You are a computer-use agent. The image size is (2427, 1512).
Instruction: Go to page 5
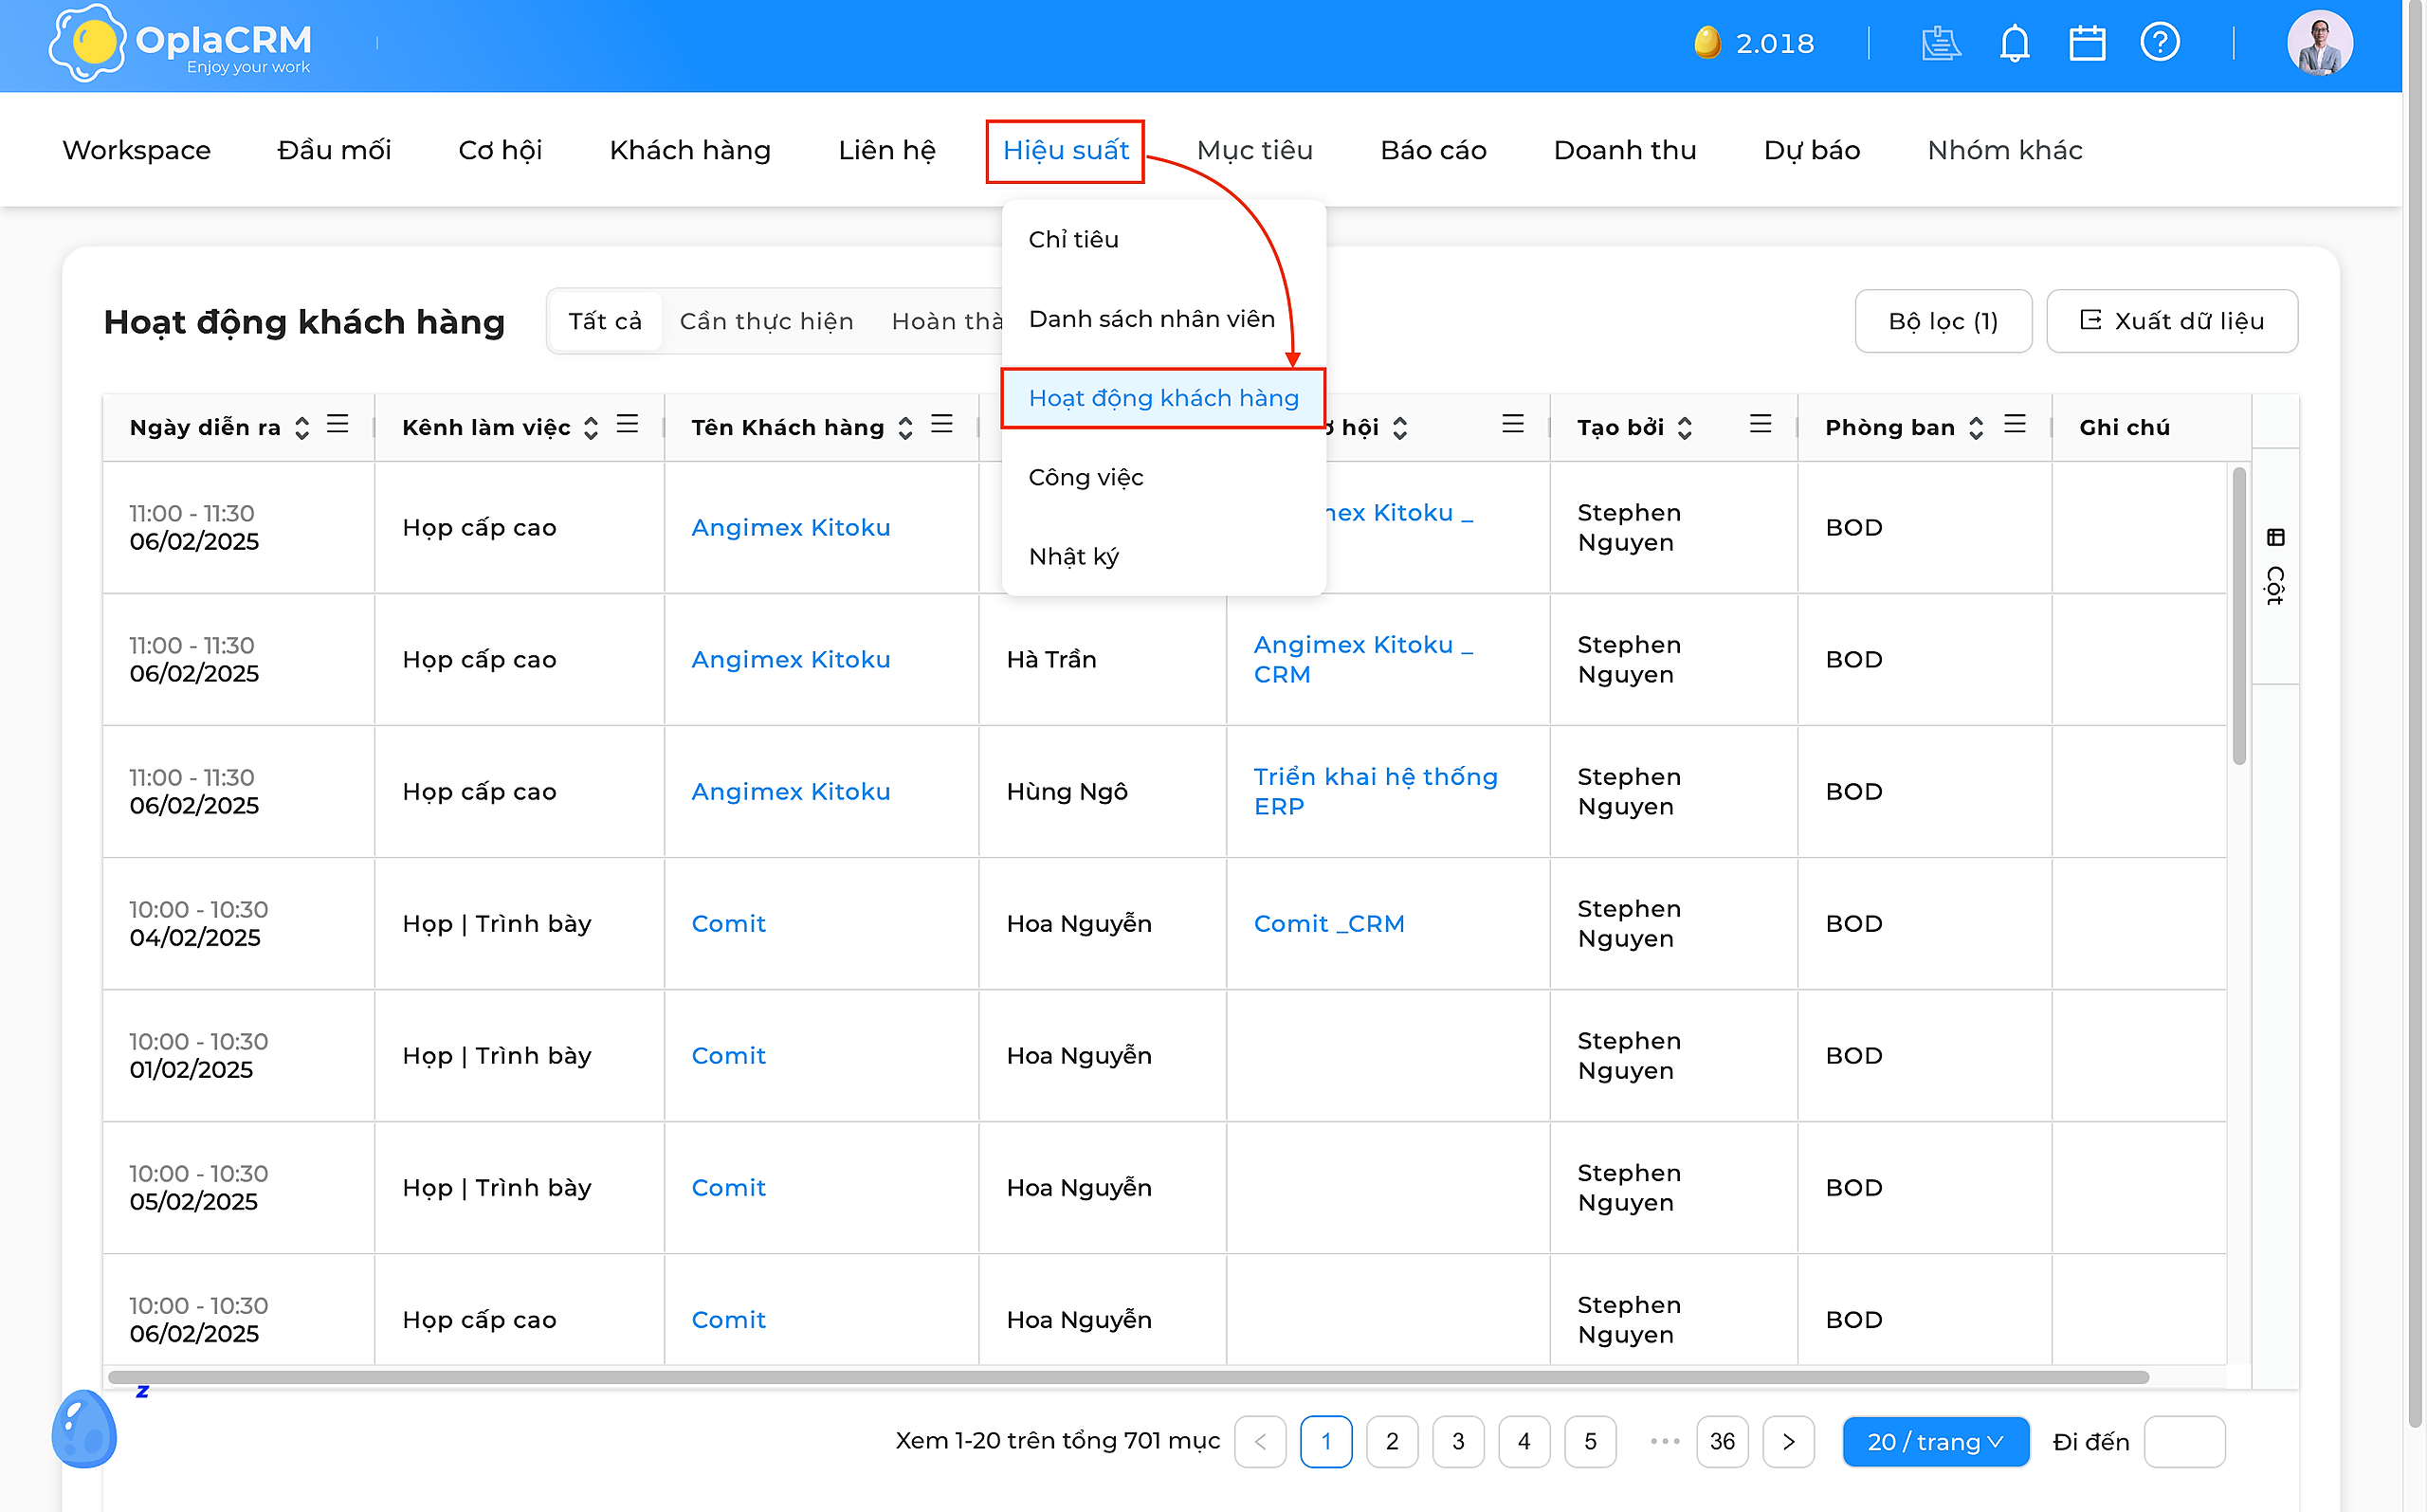click(1589, 1441)
